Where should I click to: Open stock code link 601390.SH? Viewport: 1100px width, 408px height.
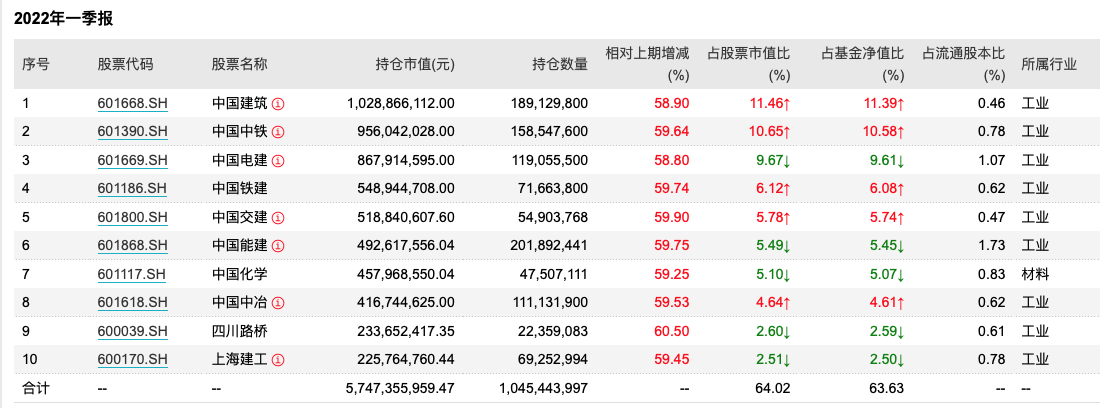click(132, 131)
